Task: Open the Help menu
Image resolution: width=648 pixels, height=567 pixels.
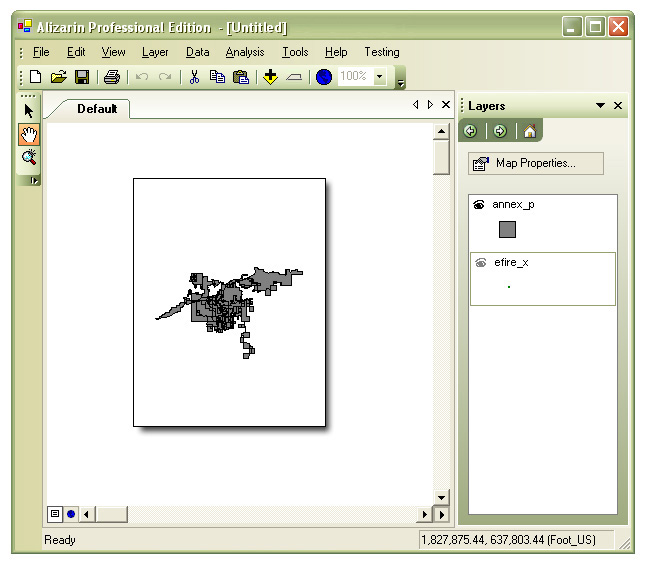Action: pos(336,52)
